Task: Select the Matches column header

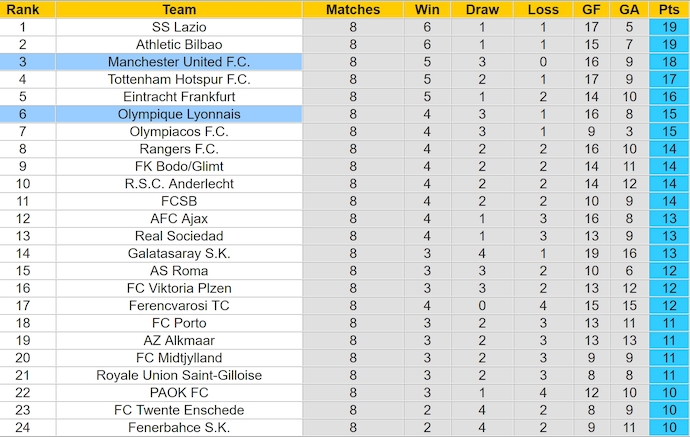Action: coord(353,9)
